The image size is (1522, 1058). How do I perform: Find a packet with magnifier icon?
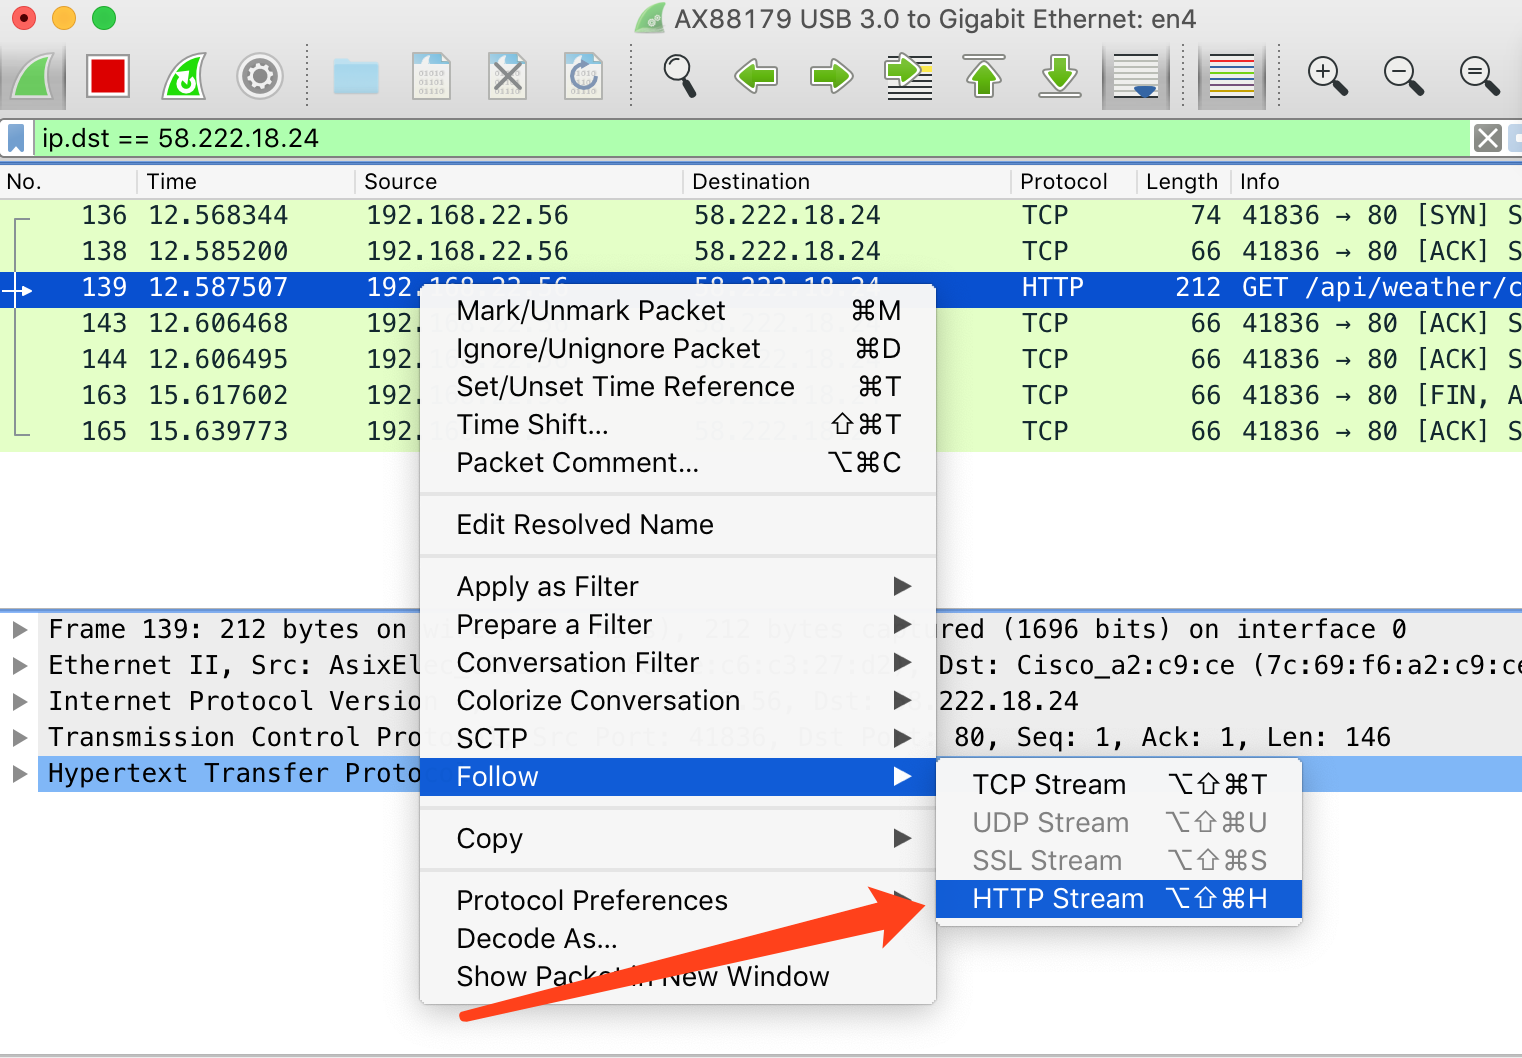pos(680,76)
